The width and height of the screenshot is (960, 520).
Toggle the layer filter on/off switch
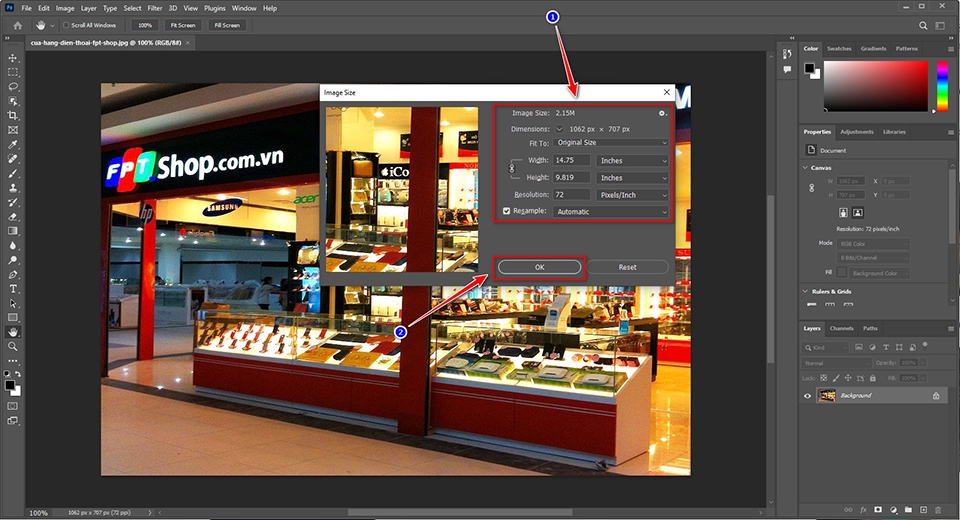point(925,345)
